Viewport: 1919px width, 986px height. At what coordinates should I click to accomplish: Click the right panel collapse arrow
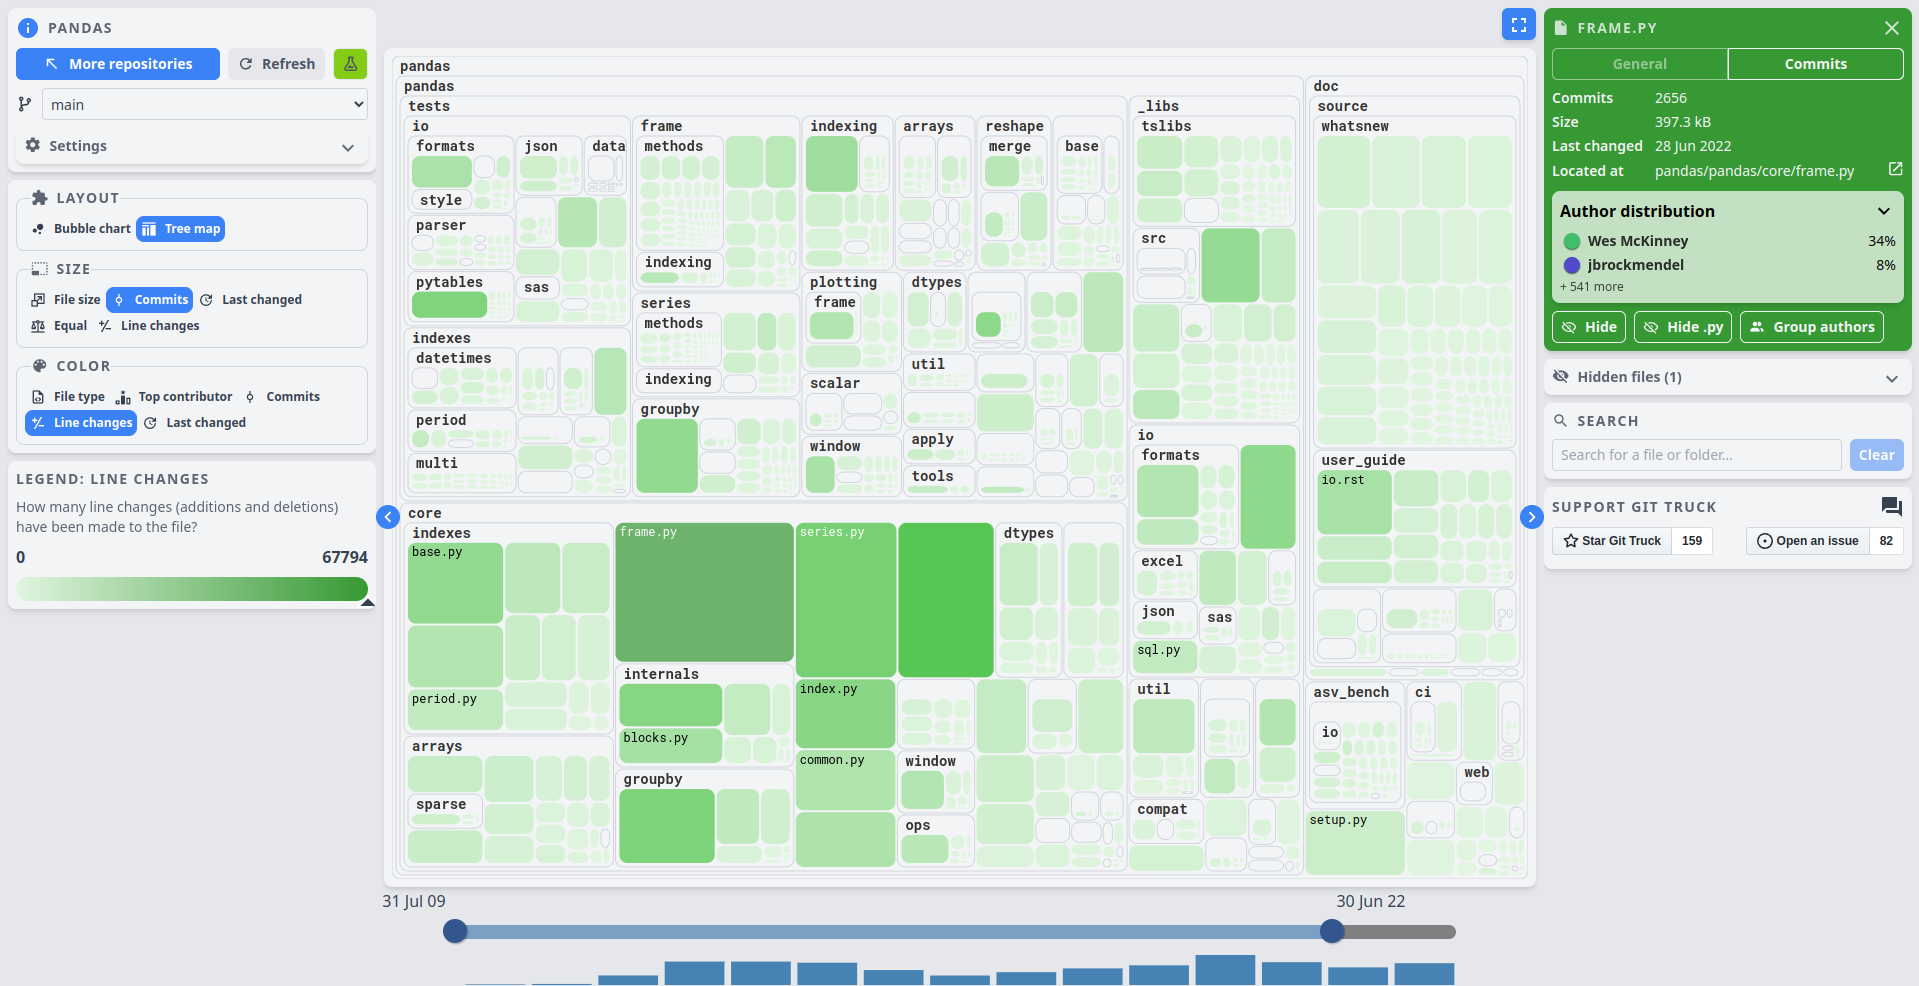coord(1531,516)
